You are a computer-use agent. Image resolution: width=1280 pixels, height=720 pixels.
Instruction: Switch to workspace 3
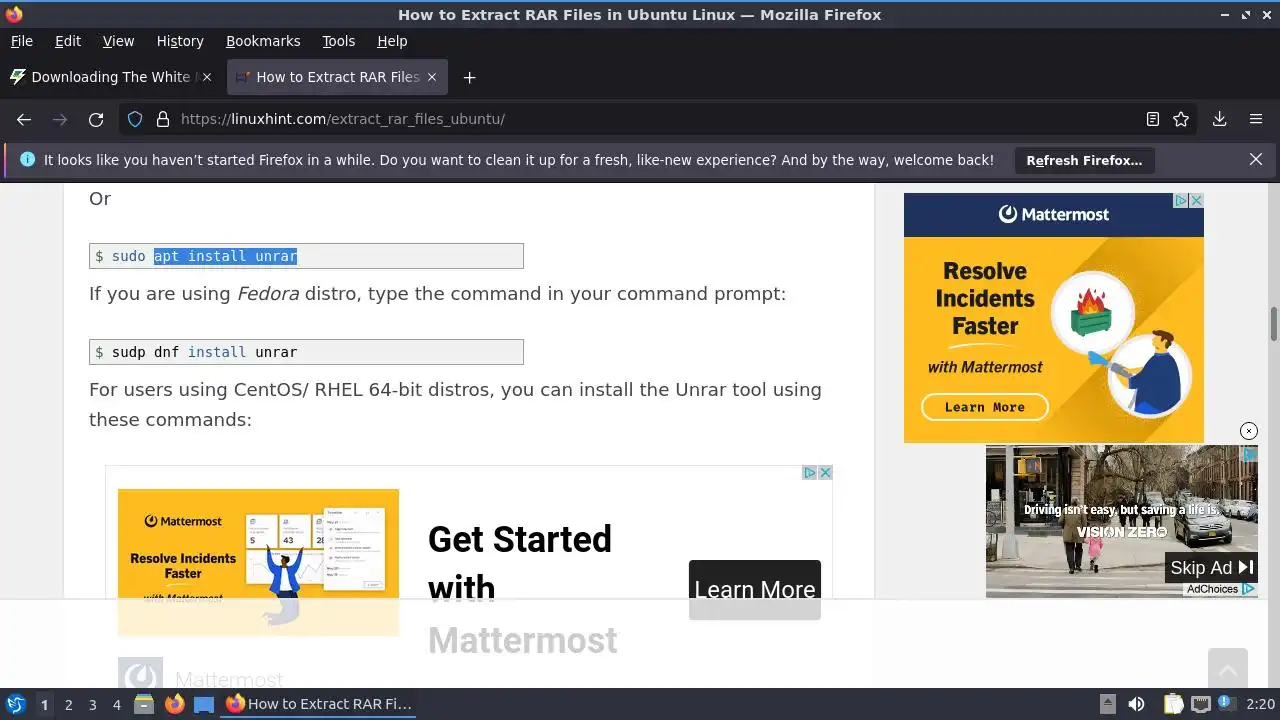[x=92, y=704]
